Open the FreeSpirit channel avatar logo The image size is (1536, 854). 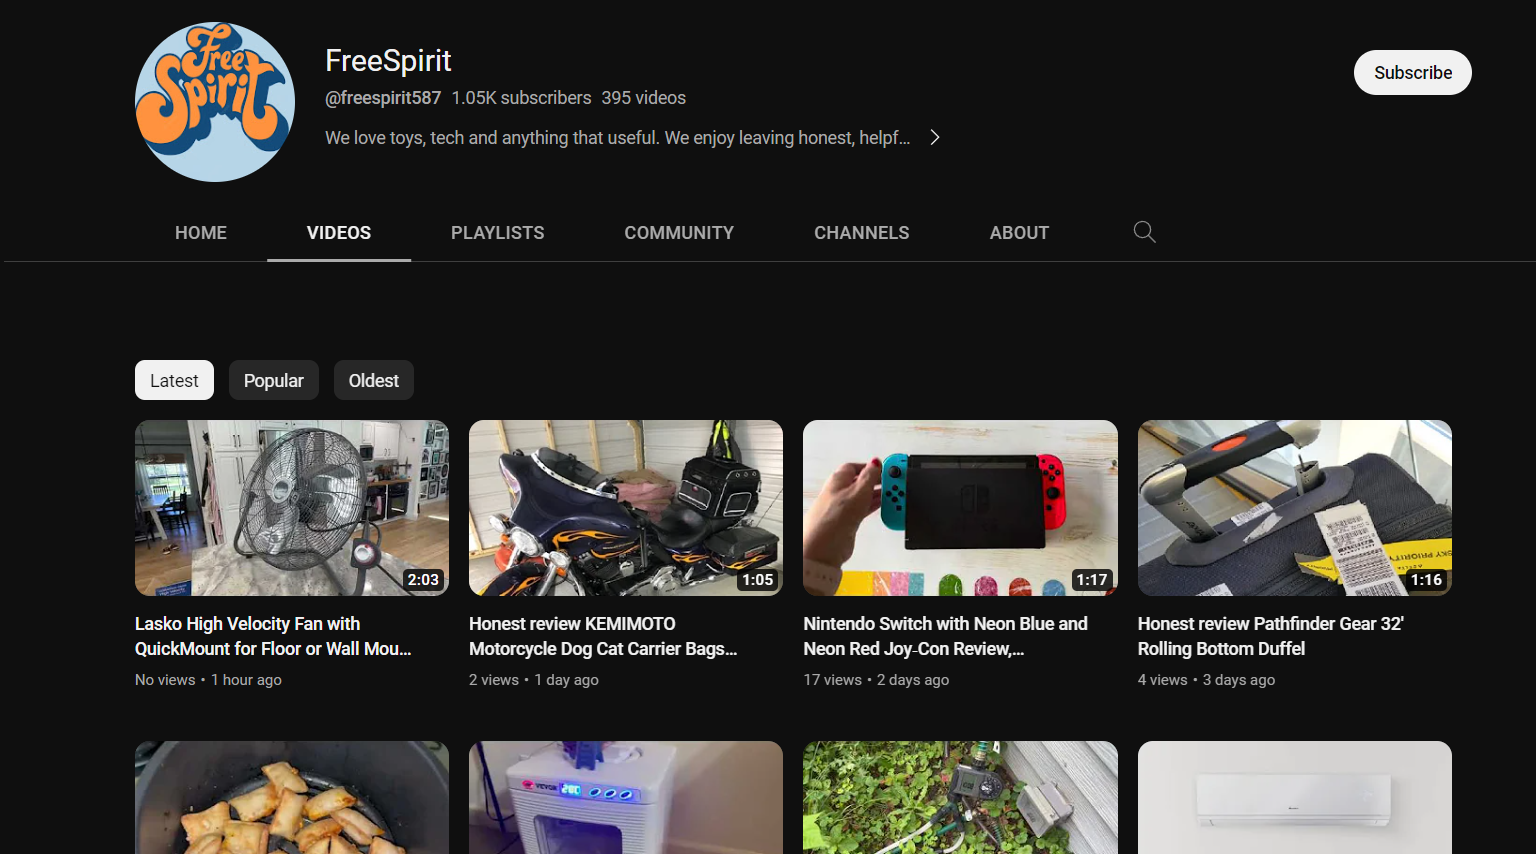point(215,102)
